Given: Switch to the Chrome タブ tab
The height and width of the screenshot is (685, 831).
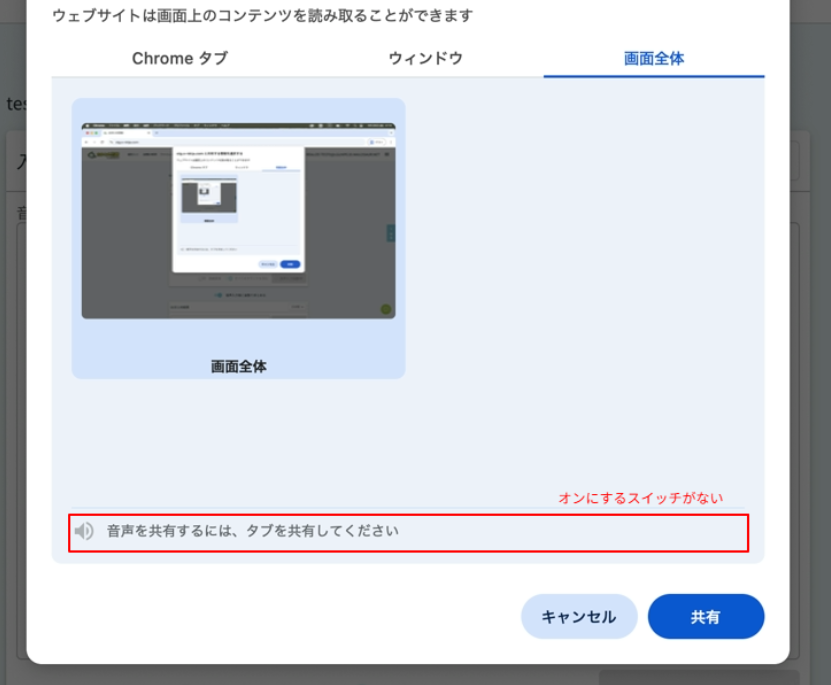Looking at the screenshot, I should point(179,58).
